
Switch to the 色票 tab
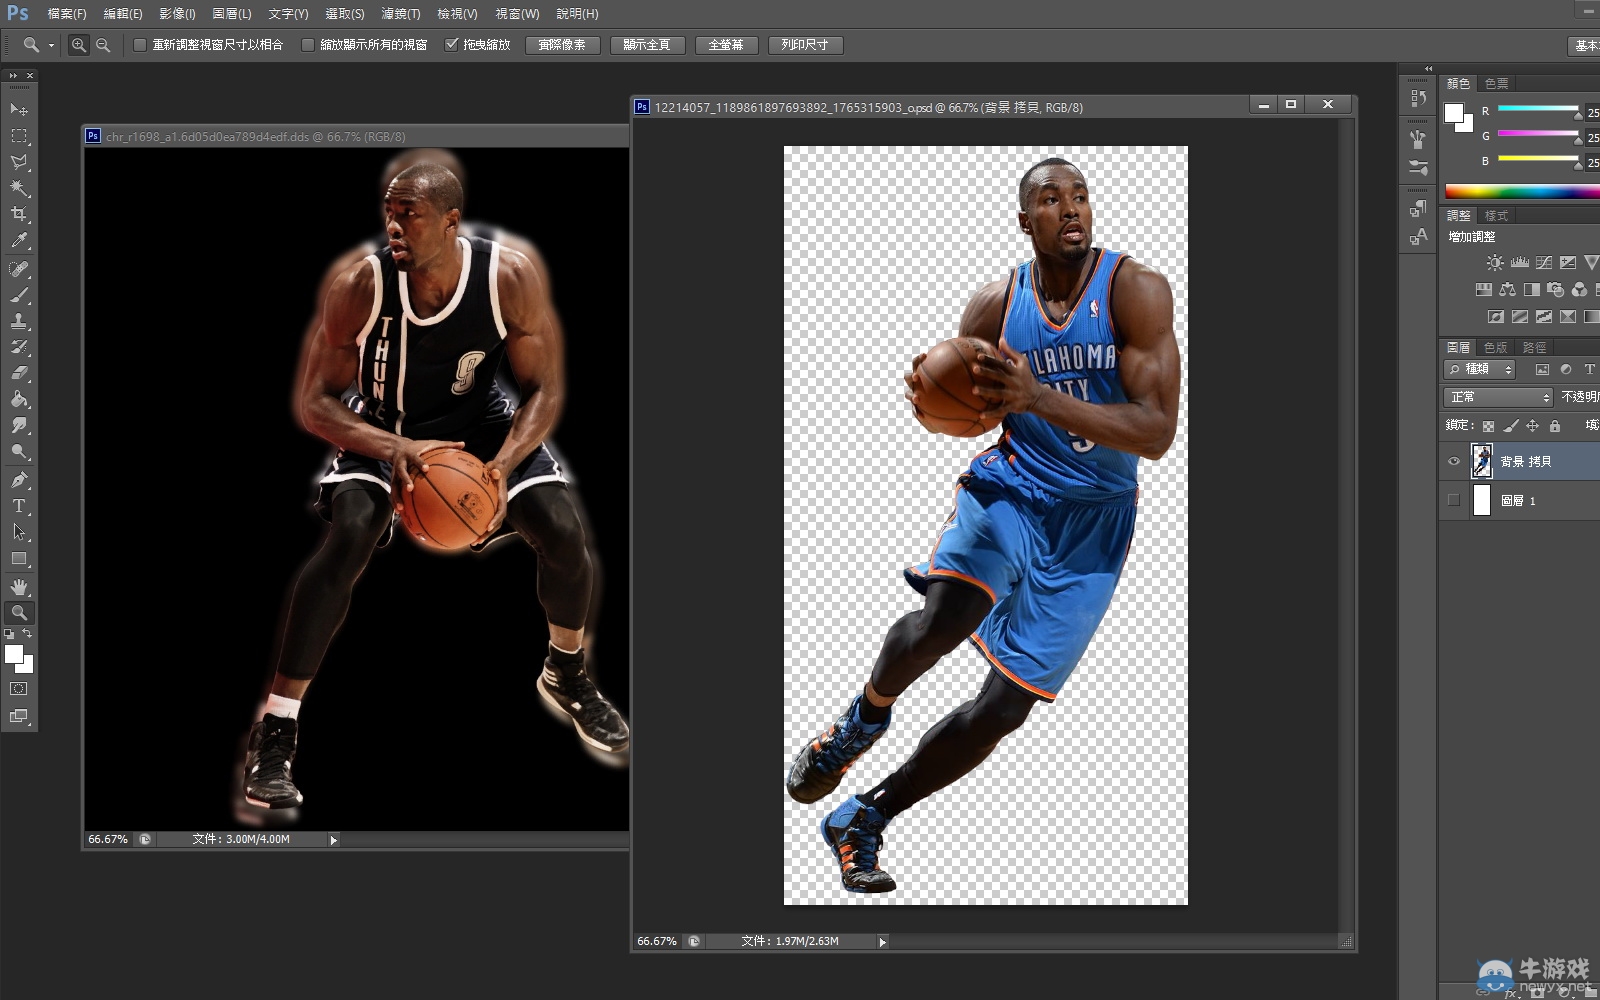pos(1496,83)
